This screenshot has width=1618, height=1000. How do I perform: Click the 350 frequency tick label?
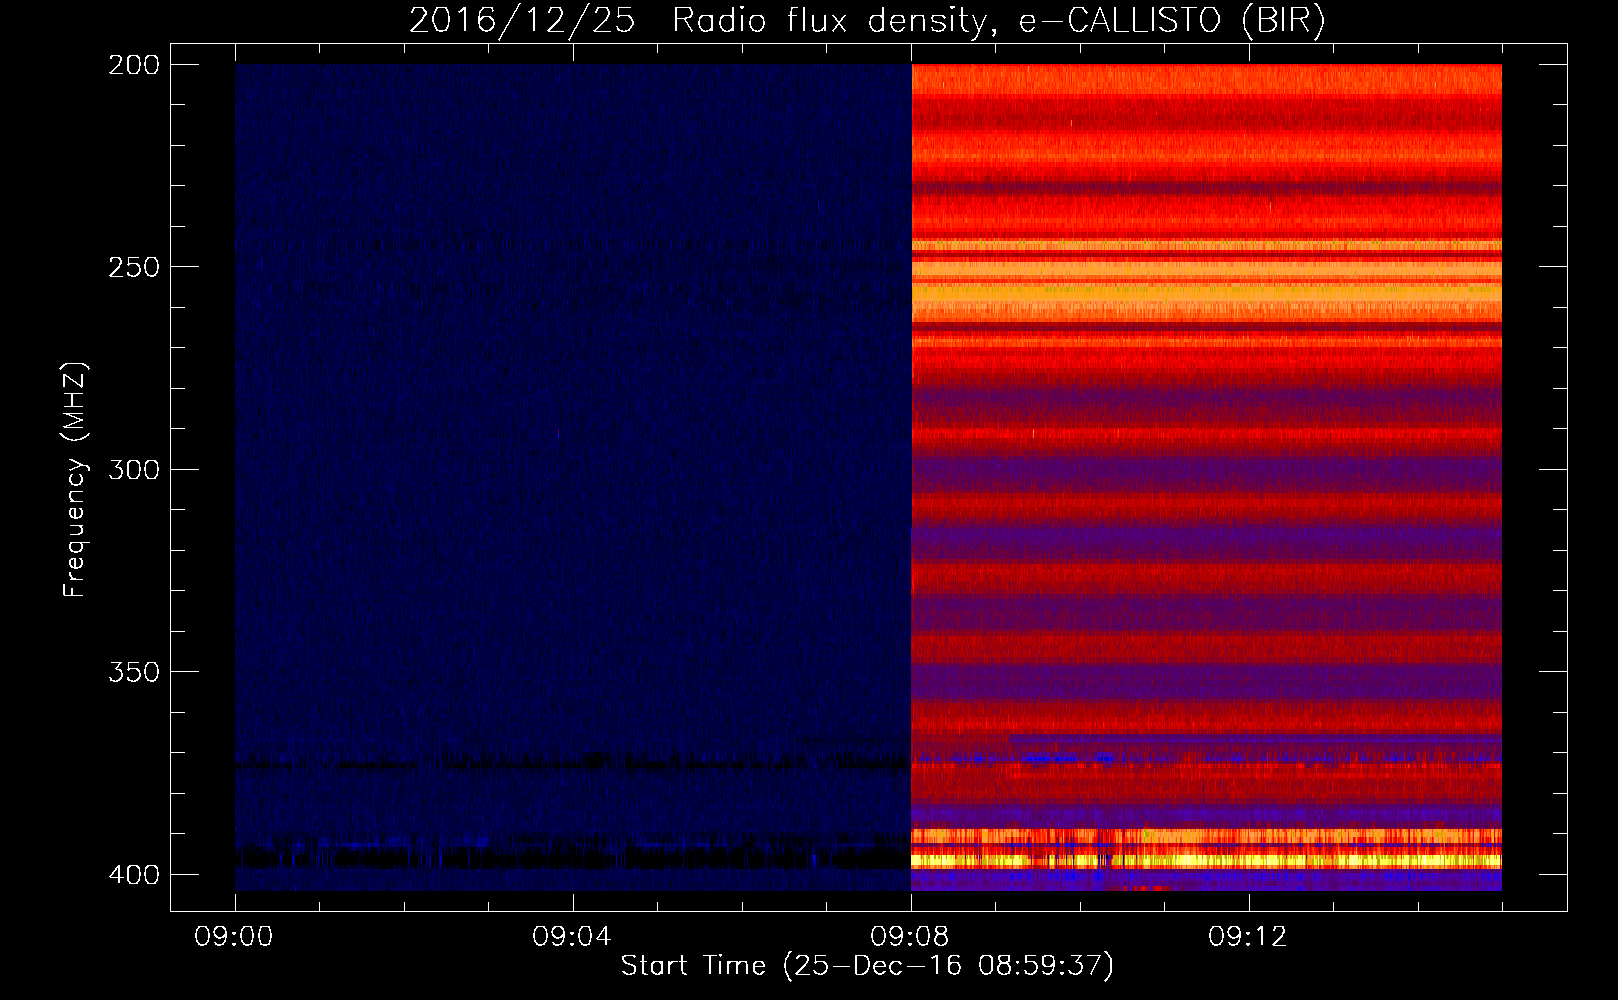click(134, 672)
